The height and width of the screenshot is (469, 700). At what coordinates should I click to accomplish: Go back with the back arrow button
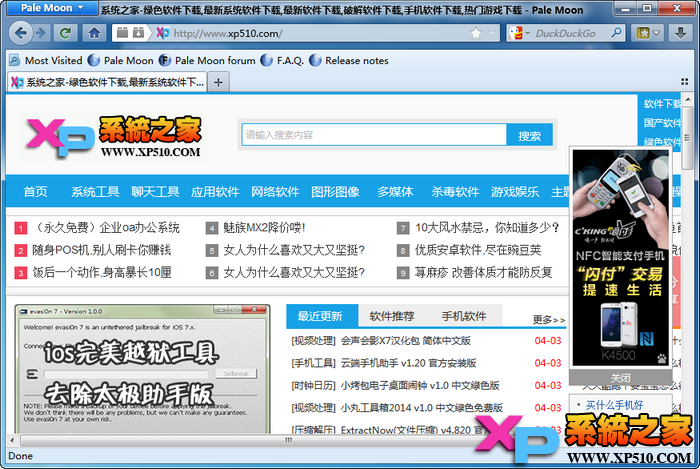point(21,33)
